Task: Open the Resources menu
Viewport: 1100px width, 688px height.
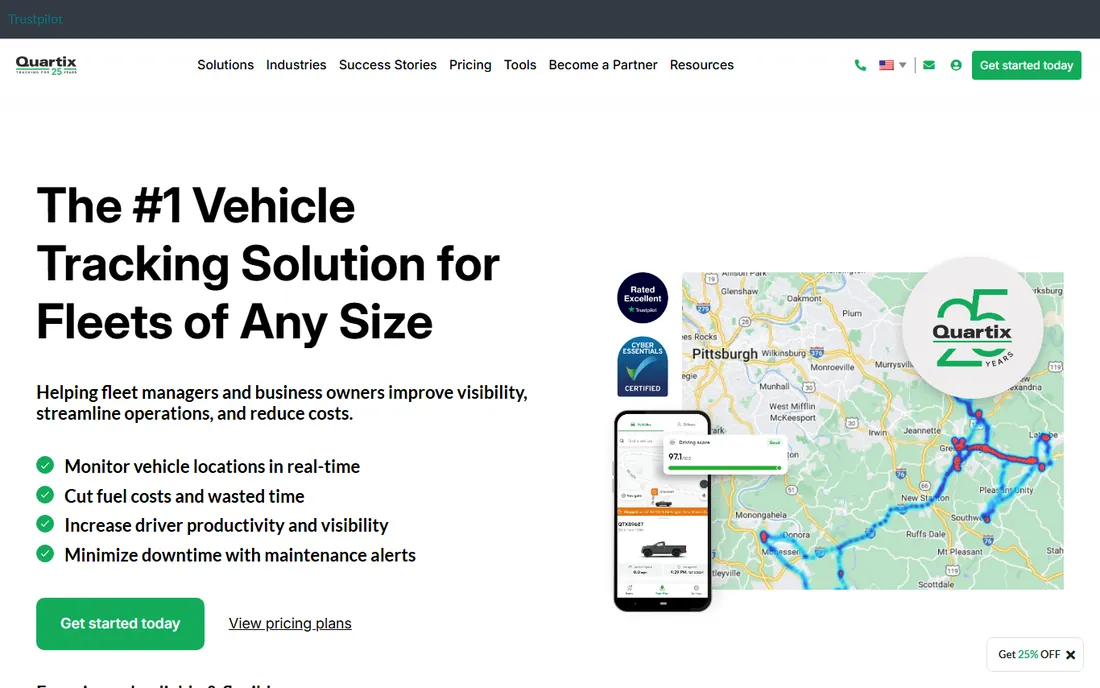Action: click(x=702, y=65)
